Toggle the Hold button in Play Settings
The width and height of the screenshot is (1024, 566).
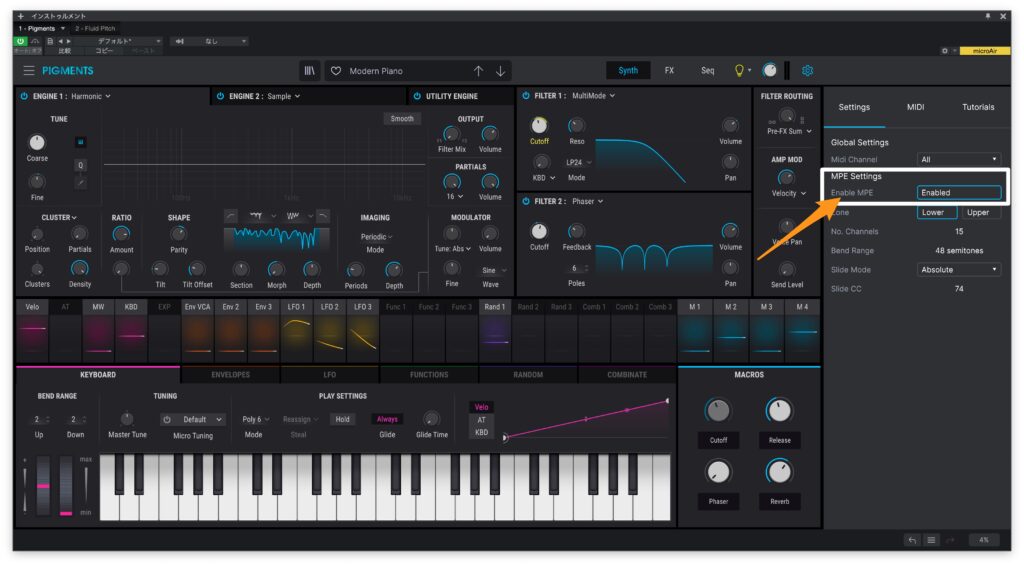(343, 419)
